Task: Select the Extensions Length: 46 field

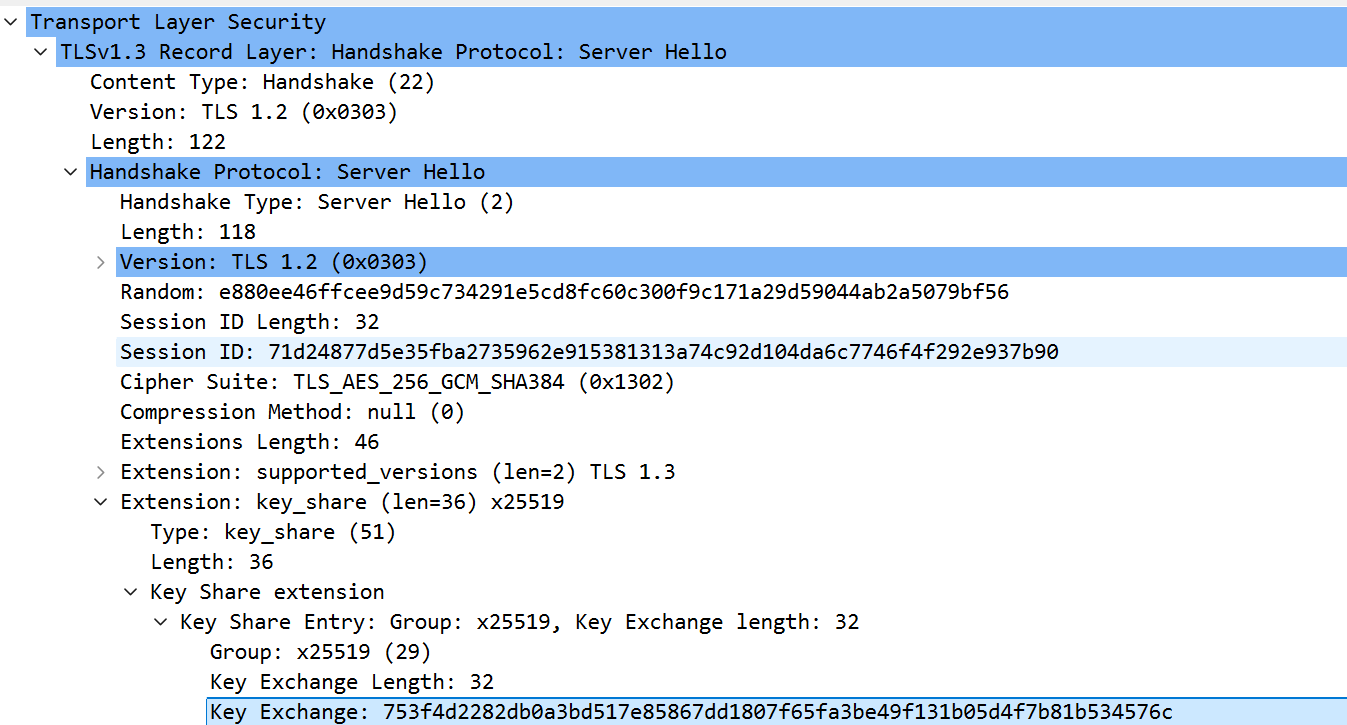Action: tap(249, 442)
